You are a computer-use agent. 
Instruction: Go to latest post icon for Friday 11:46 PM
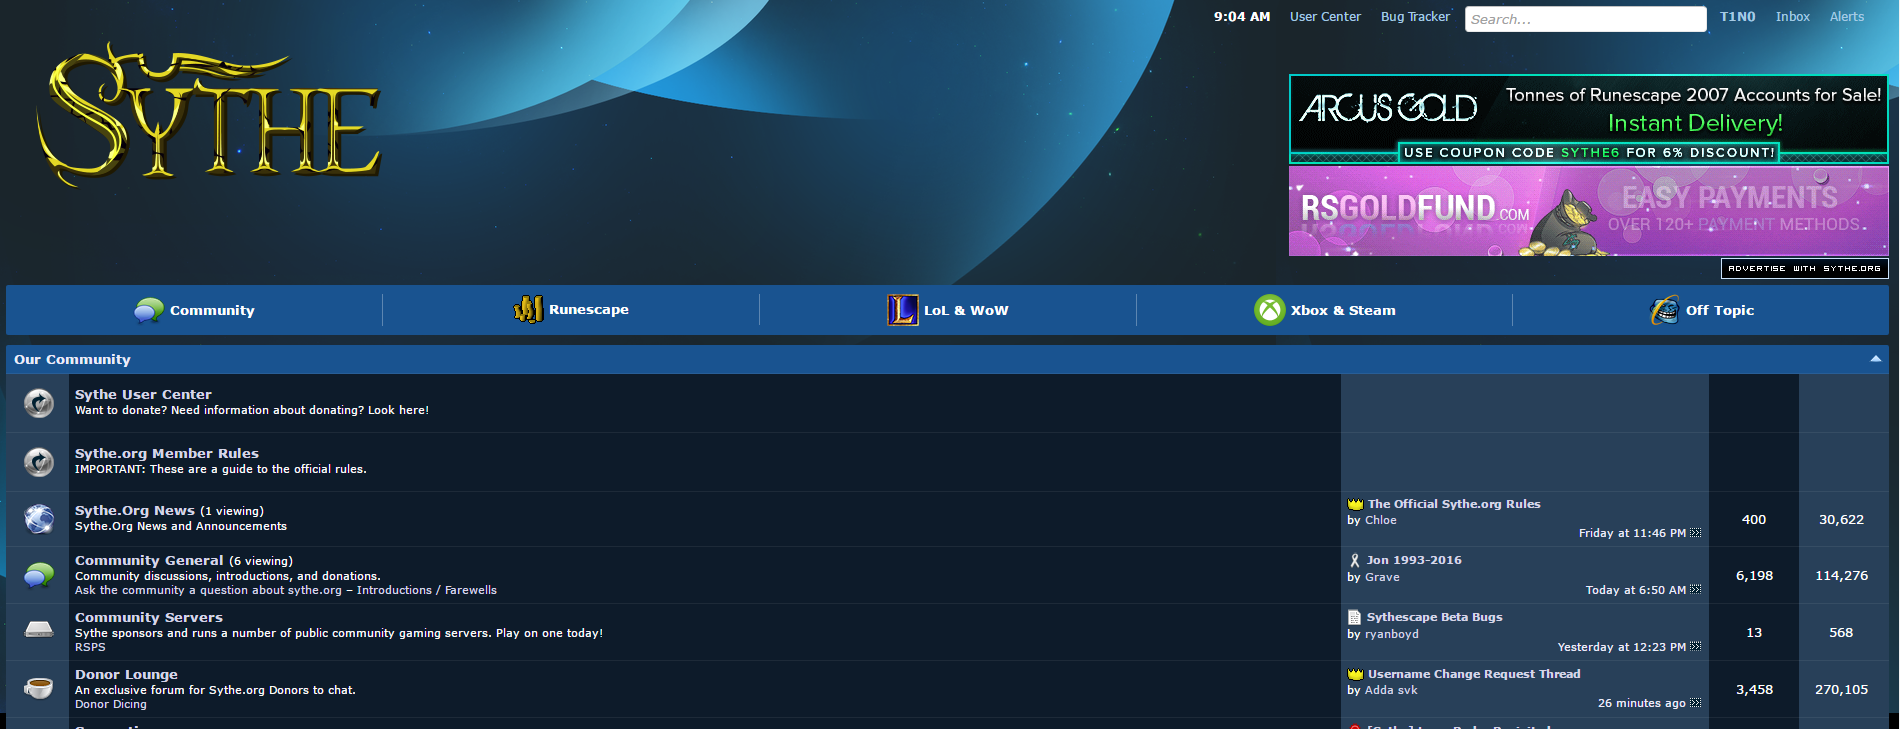(x=1695, y=533)
